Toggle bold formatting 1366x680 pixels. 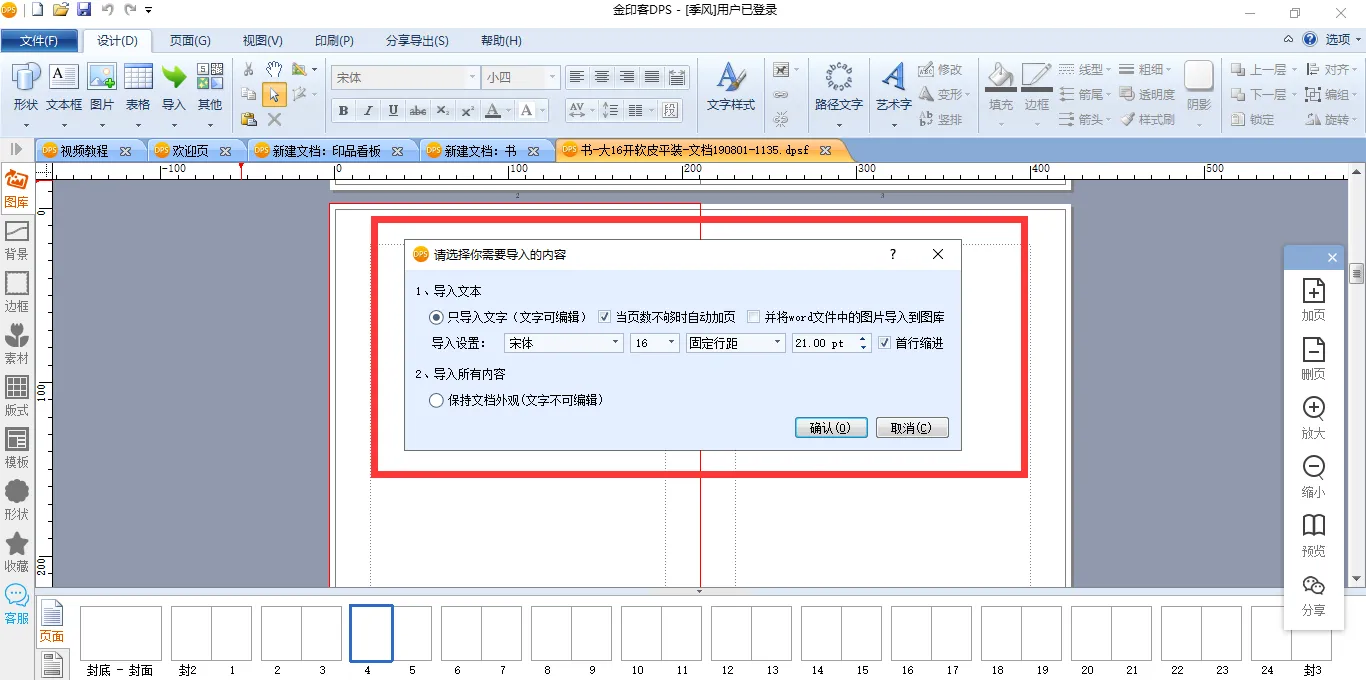coord(344,110)
